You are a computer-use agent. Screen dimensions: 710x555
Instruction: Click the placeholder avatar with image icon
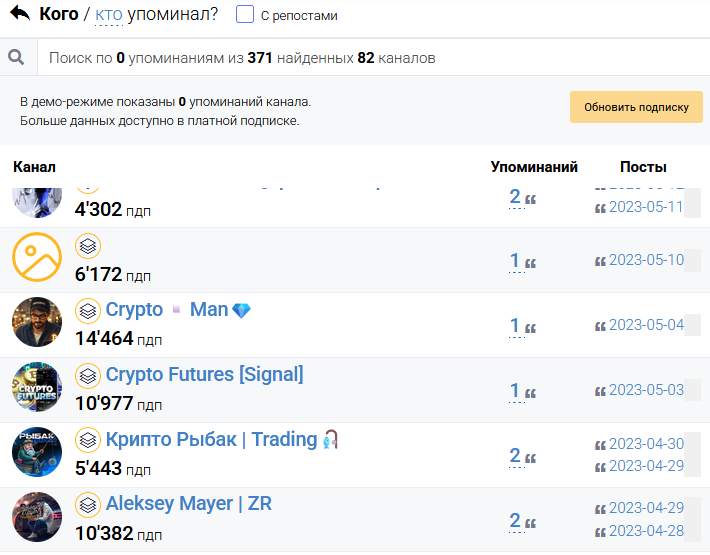(x=37, y=257)
